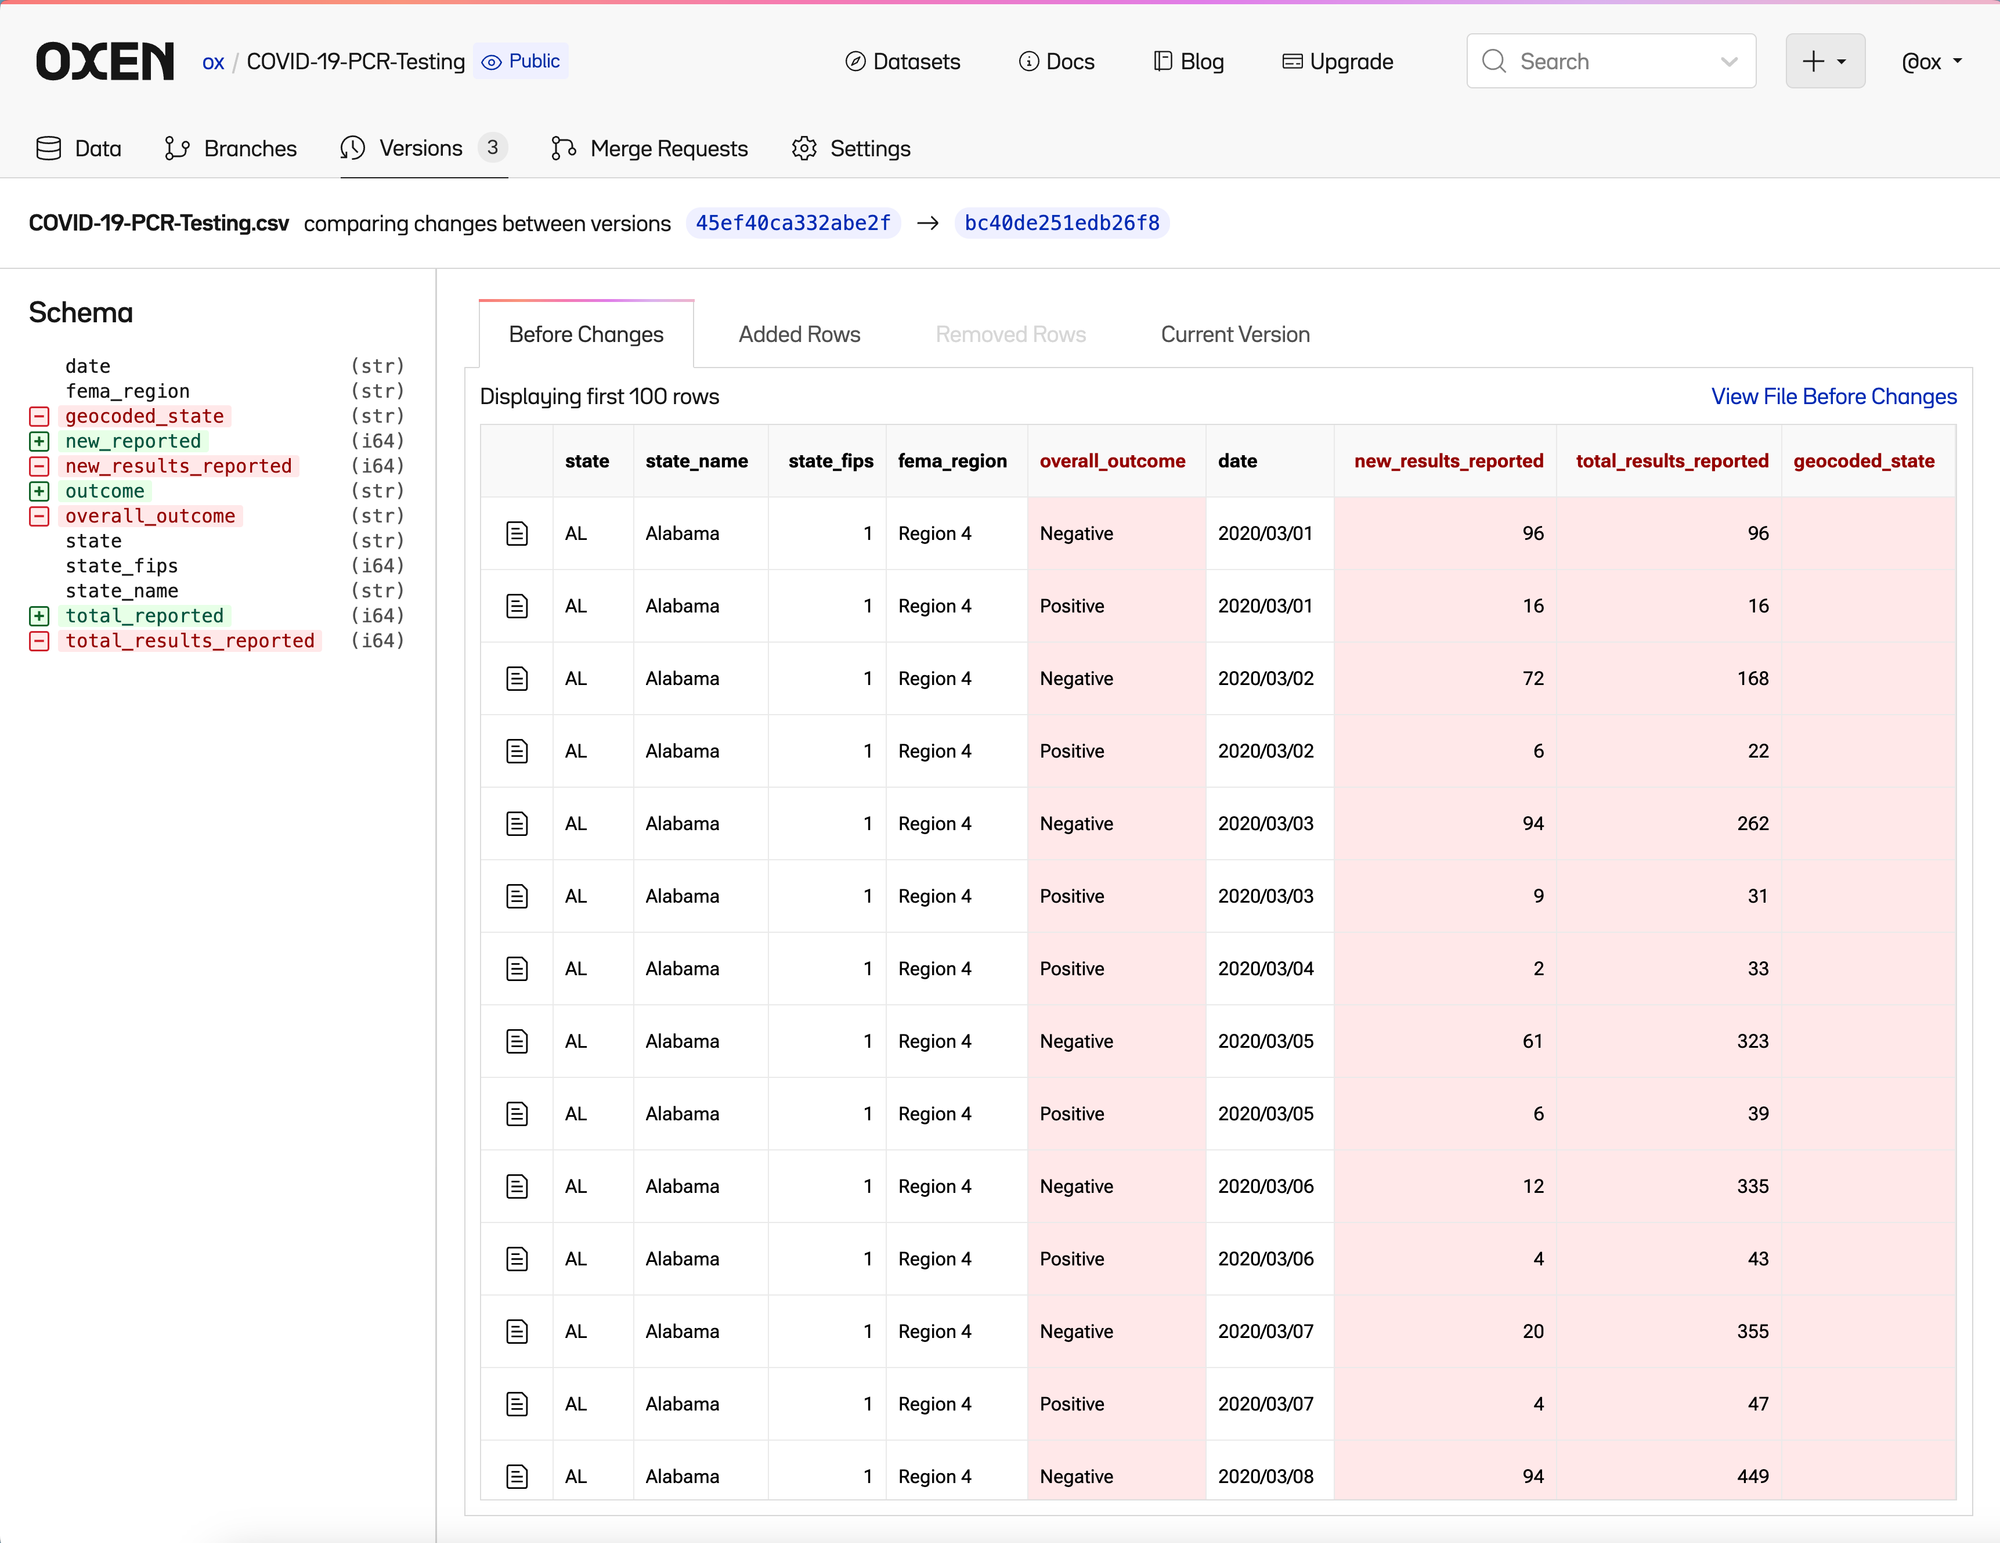Toggle the plus box beside total_reported
The width and height of the screenshot is (2000, 1543).
click(39, 616)
